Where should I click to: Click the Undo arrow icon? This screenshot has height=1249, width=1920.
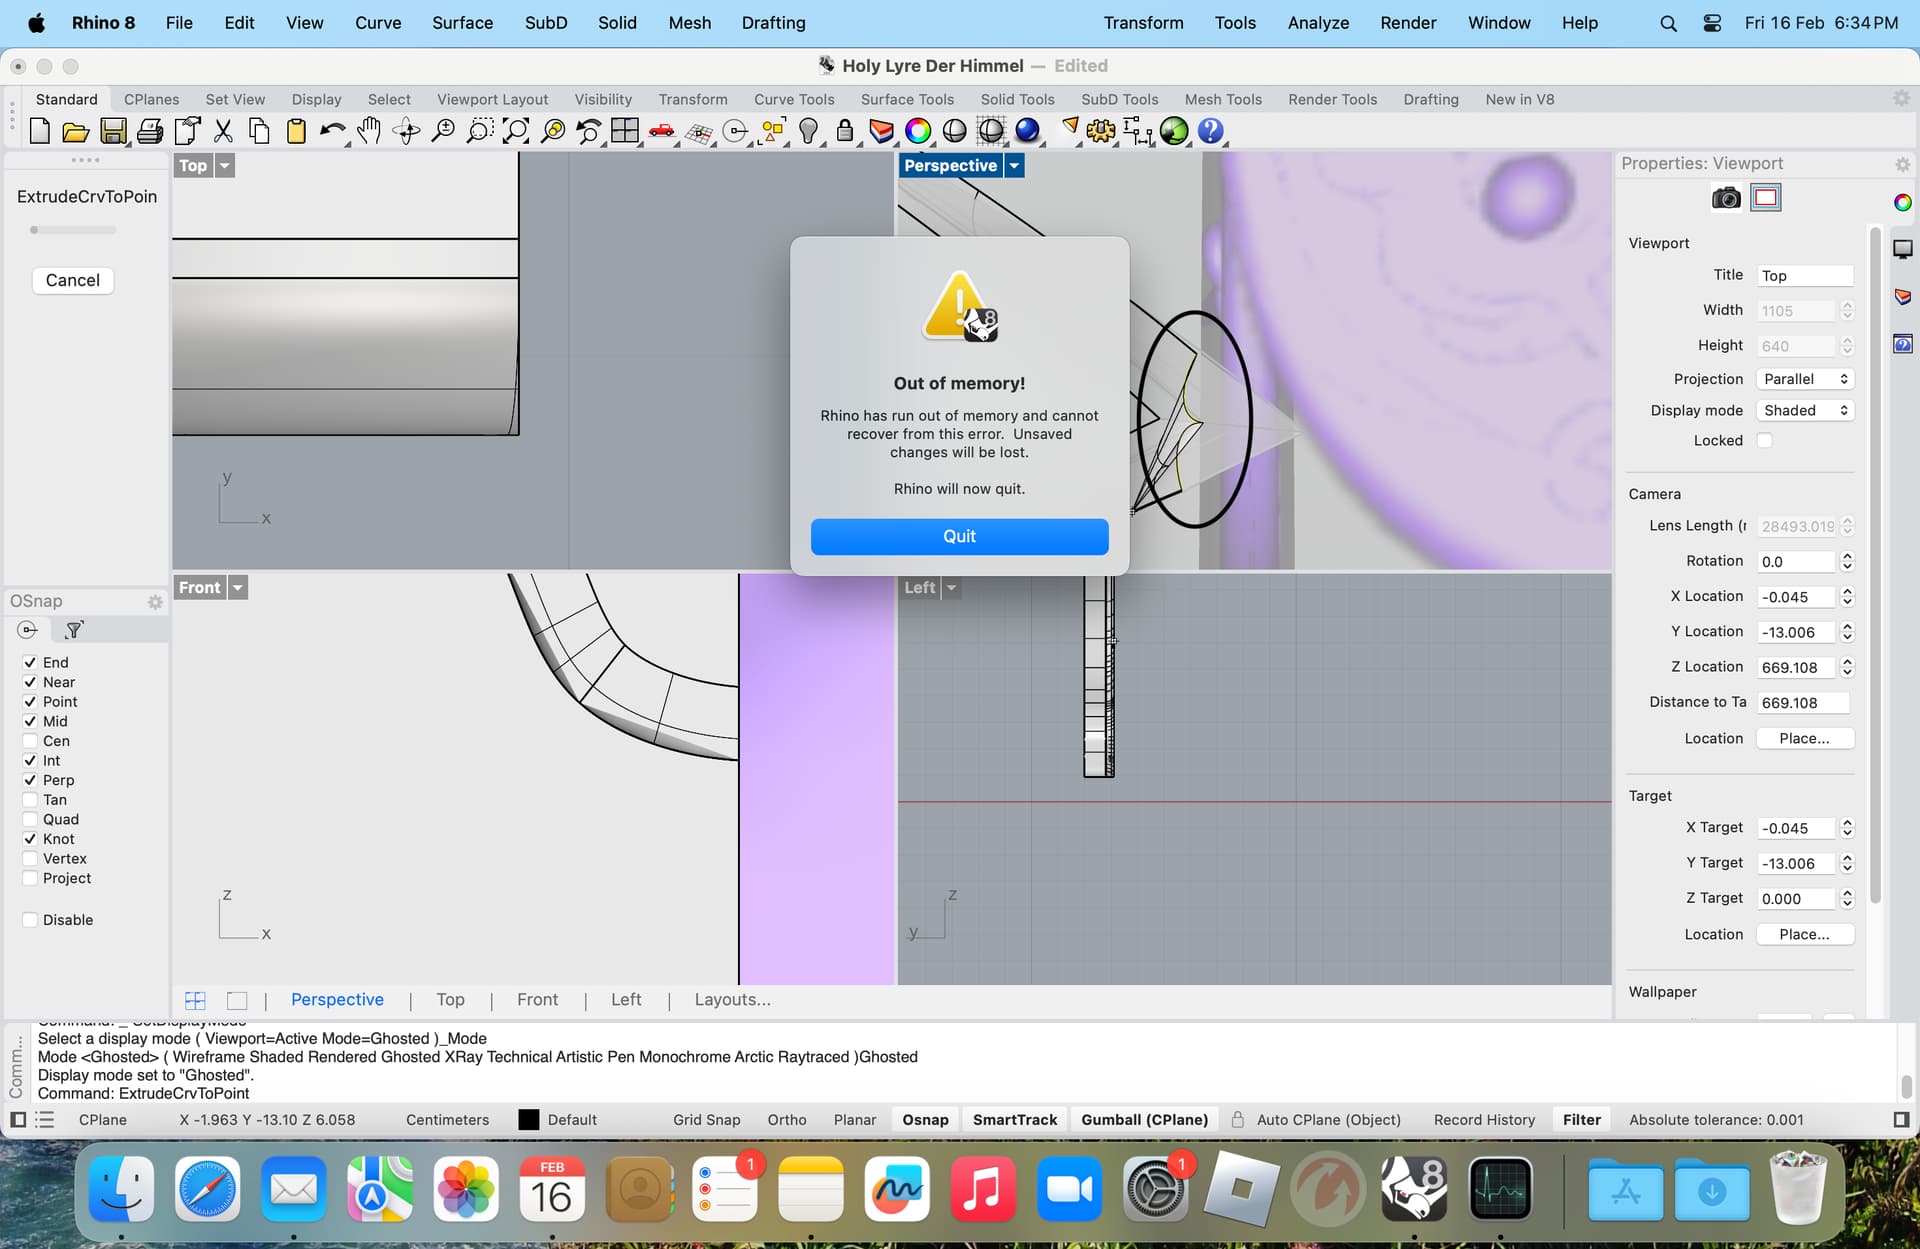(x=331, y=131)
